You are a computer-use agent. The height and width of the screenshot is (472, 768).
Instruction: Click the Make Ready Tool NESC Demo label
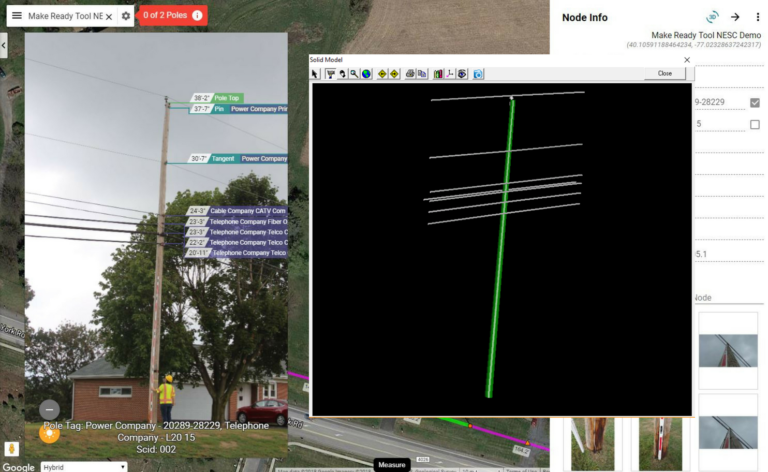pyautogui.click(x=706, y=35)
